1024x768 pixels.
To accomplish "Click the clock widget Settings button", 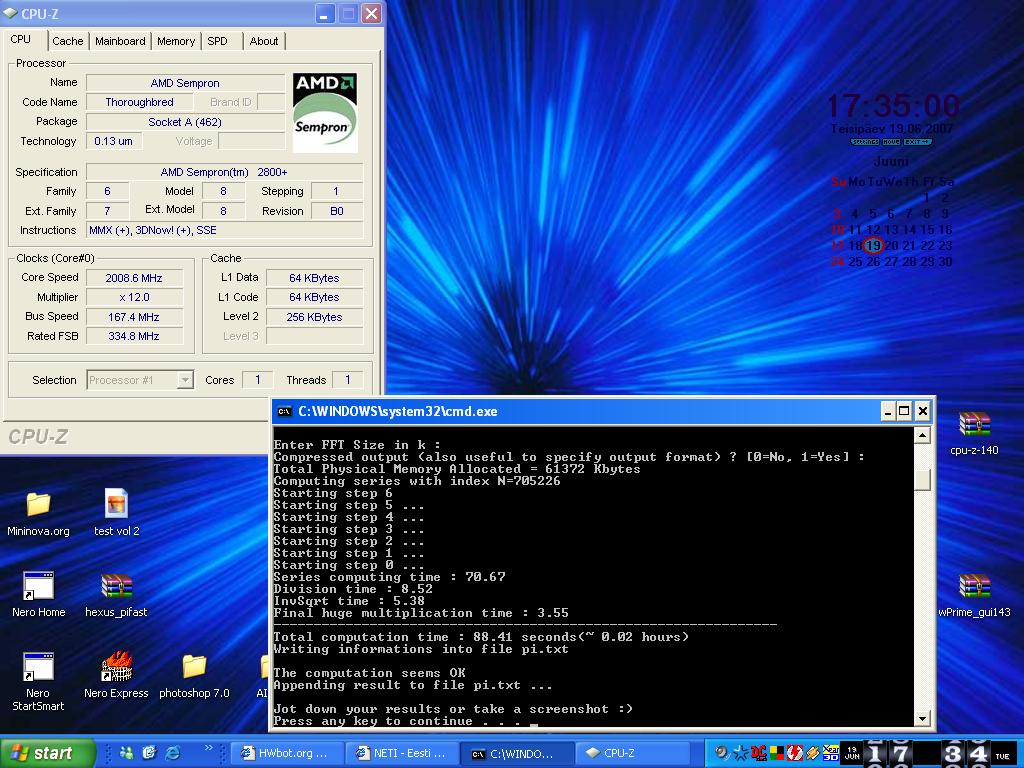I will tap(865, 142).
